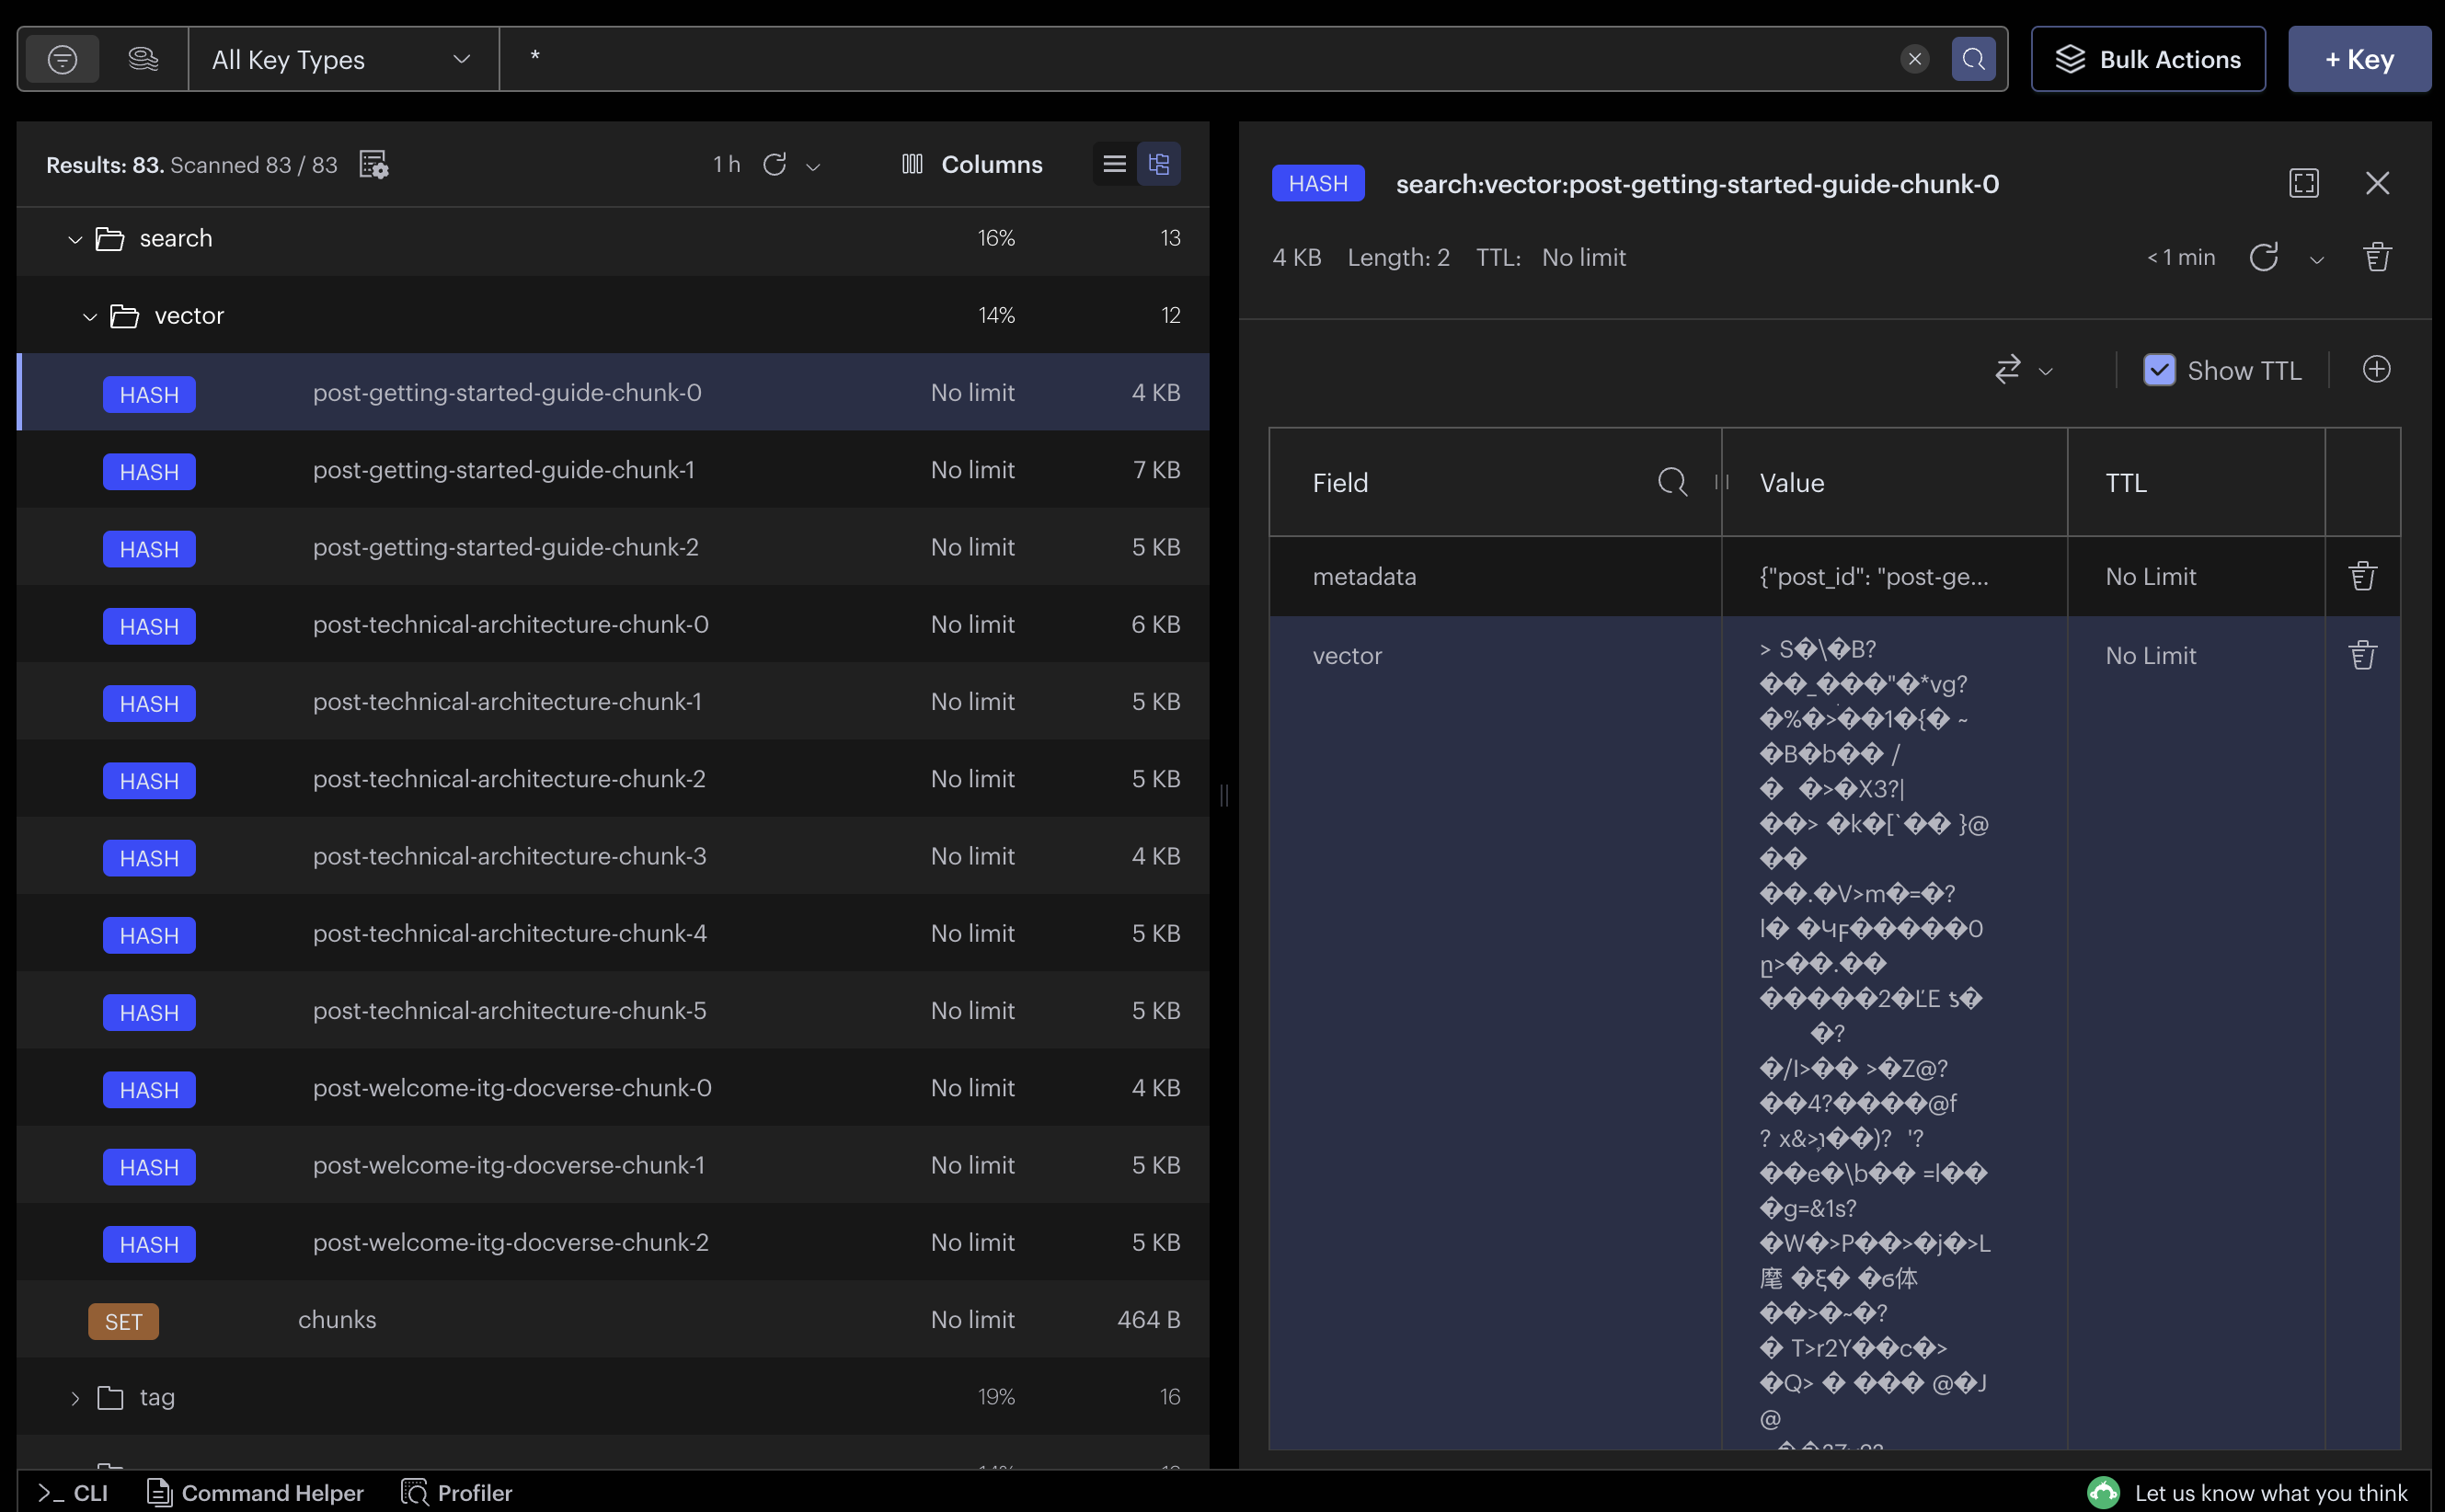This screenshot has height=1512, width=2445.
Task: Expand the tag folder
Action: pyautogui.click(x=75, y=1397)
